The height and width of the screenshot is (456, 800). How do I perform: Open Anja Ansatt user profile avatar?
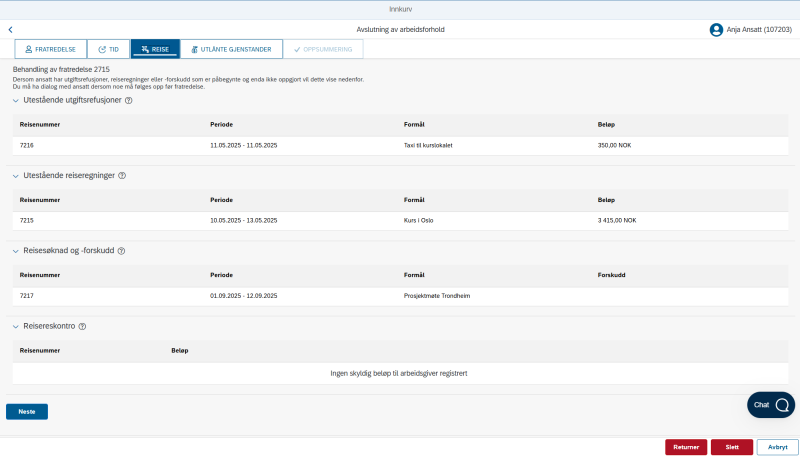pos(716,30)
